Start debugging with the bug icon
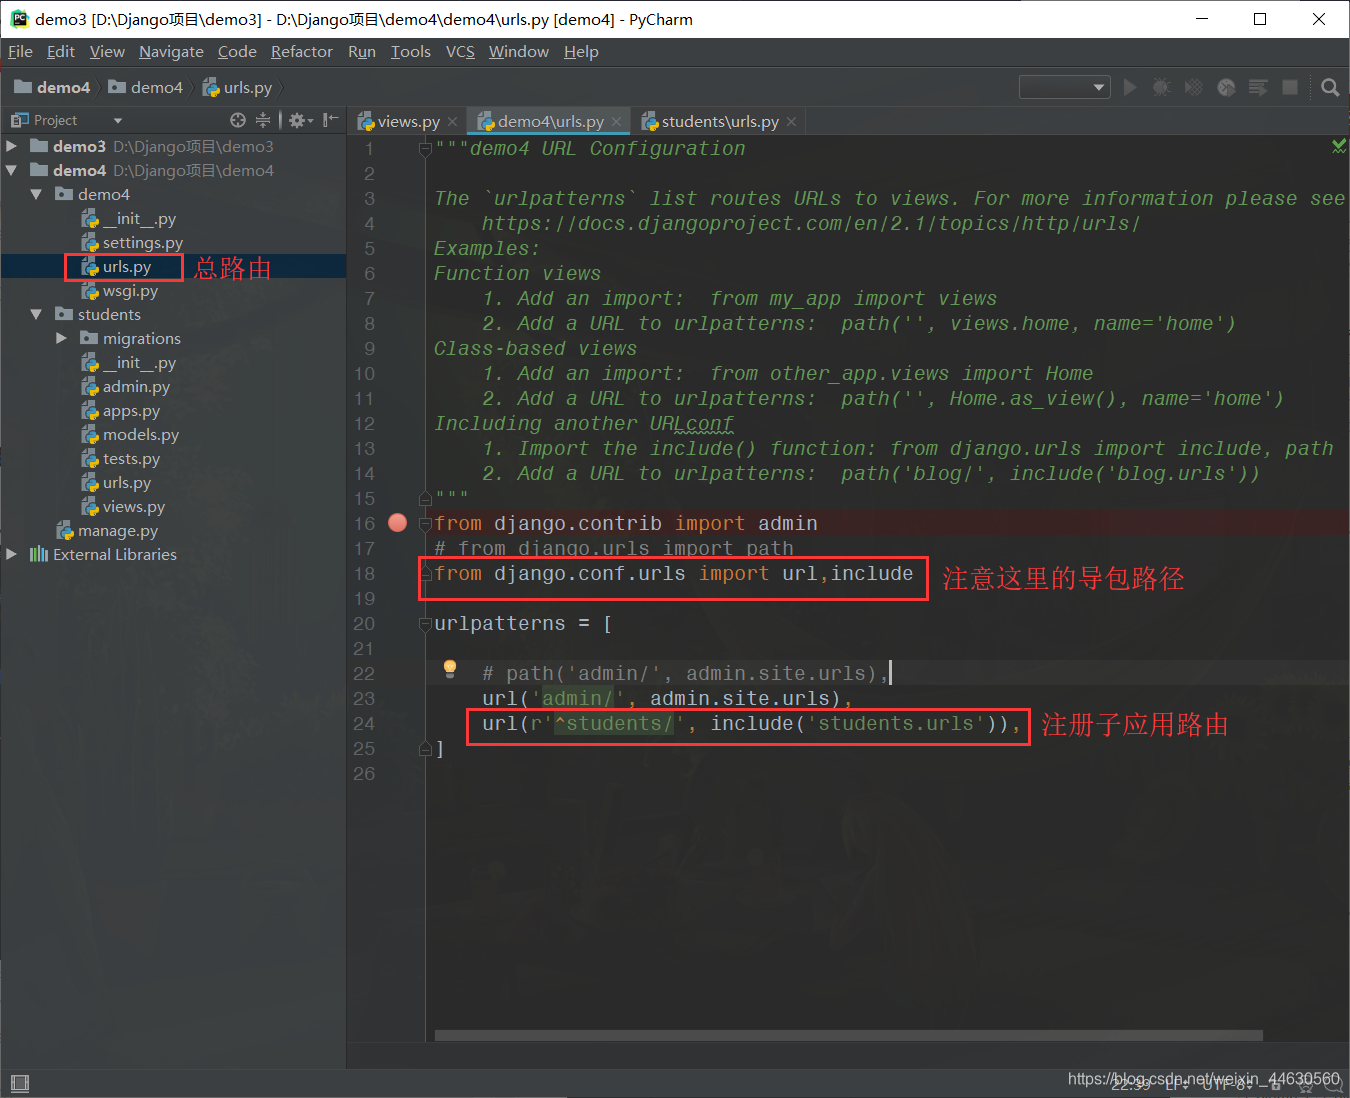The image size is (1350, 1098). coord(1161,87)
